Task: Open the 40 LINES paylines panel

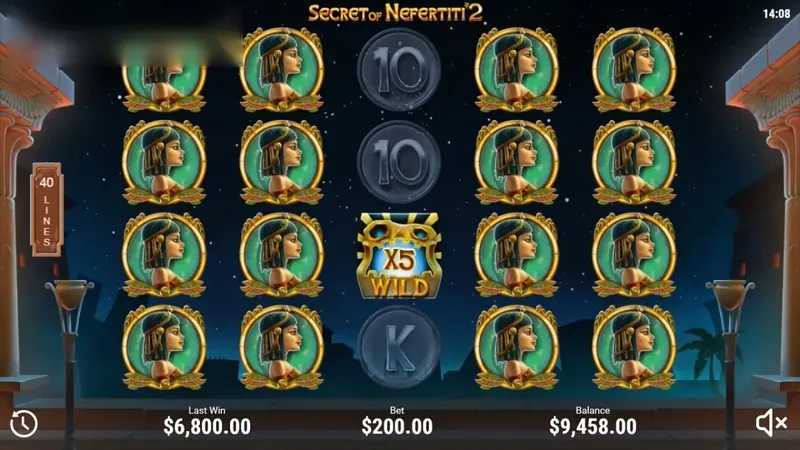Action: (46, 210)
